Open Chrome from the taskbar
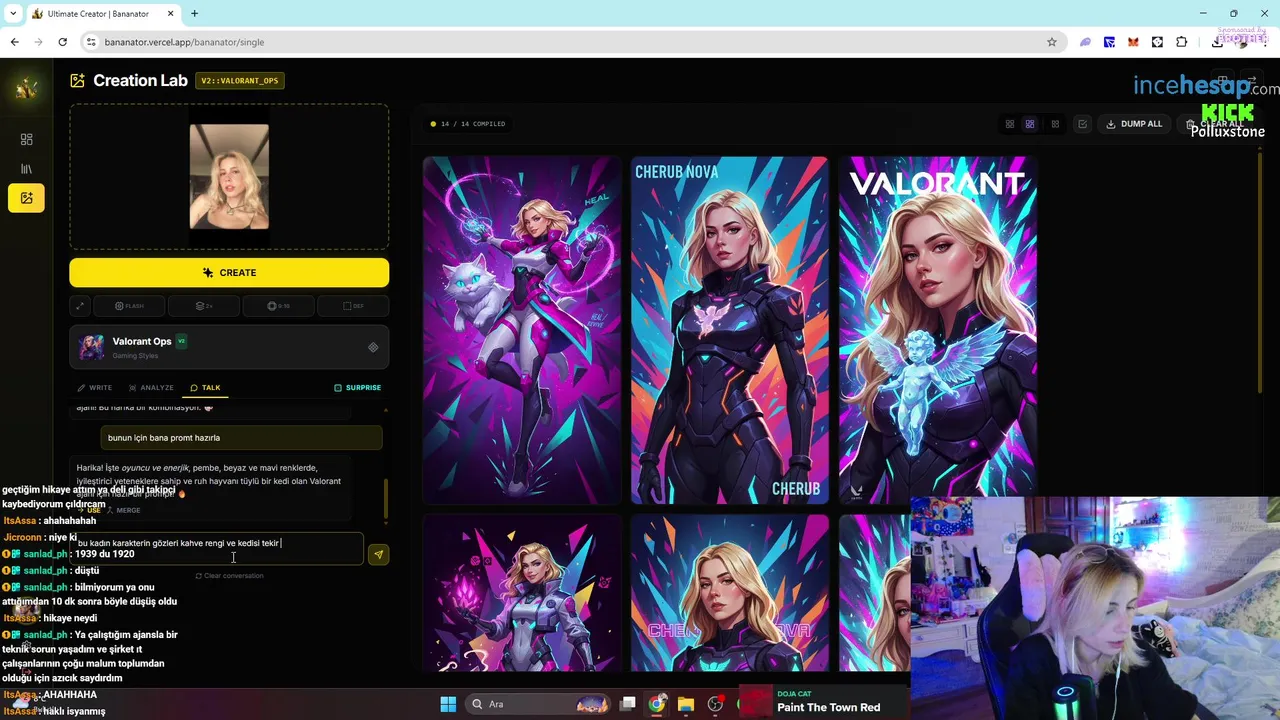This screenshot has width=1280, height=720. [657, 704]
